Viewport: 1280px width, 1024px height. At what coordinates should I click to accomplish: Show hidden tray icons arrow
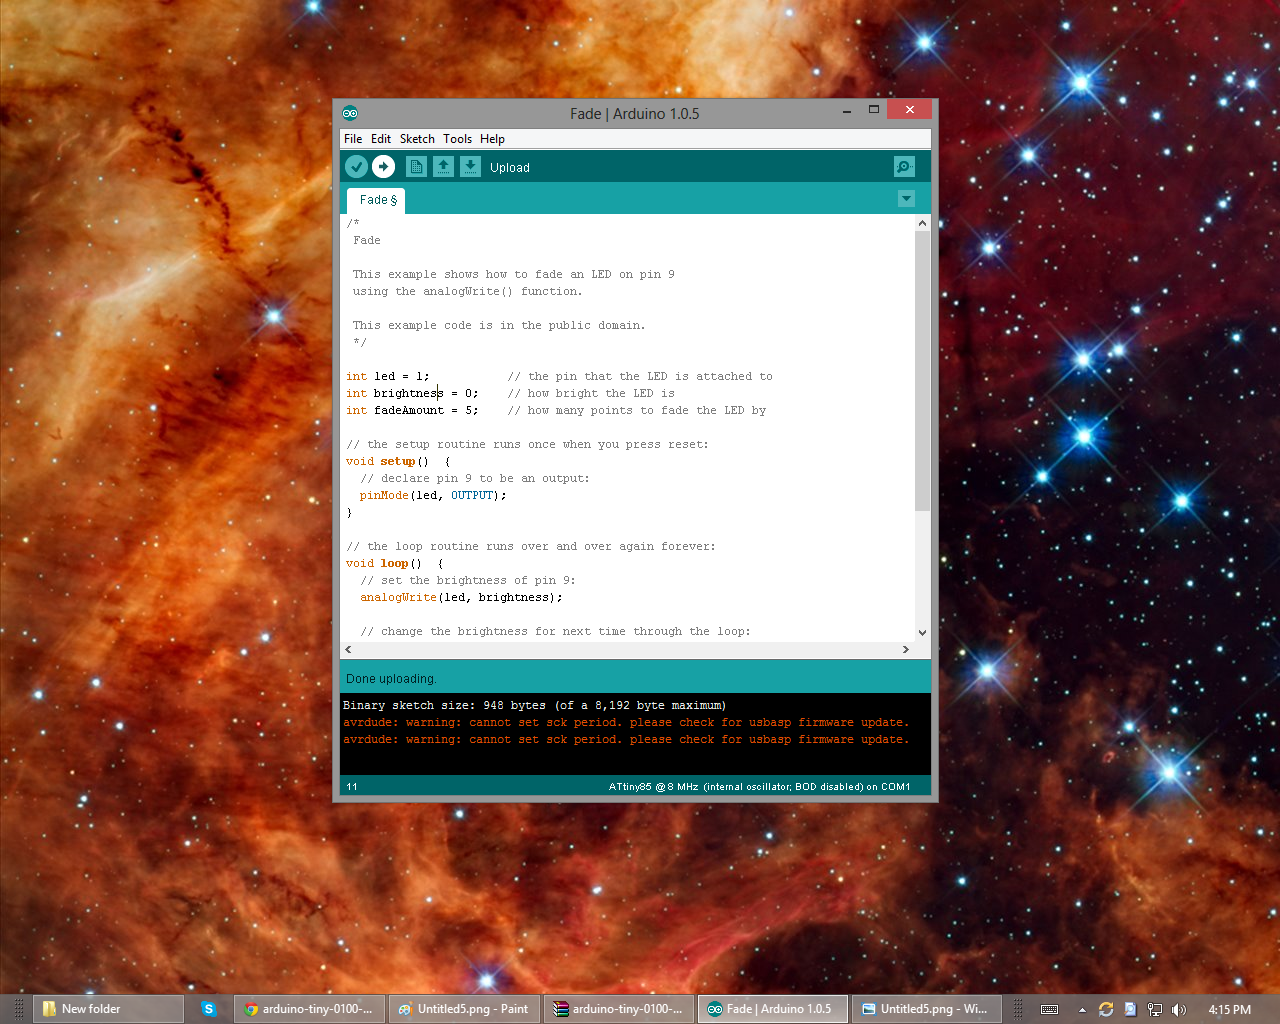coord(1082,1009)
